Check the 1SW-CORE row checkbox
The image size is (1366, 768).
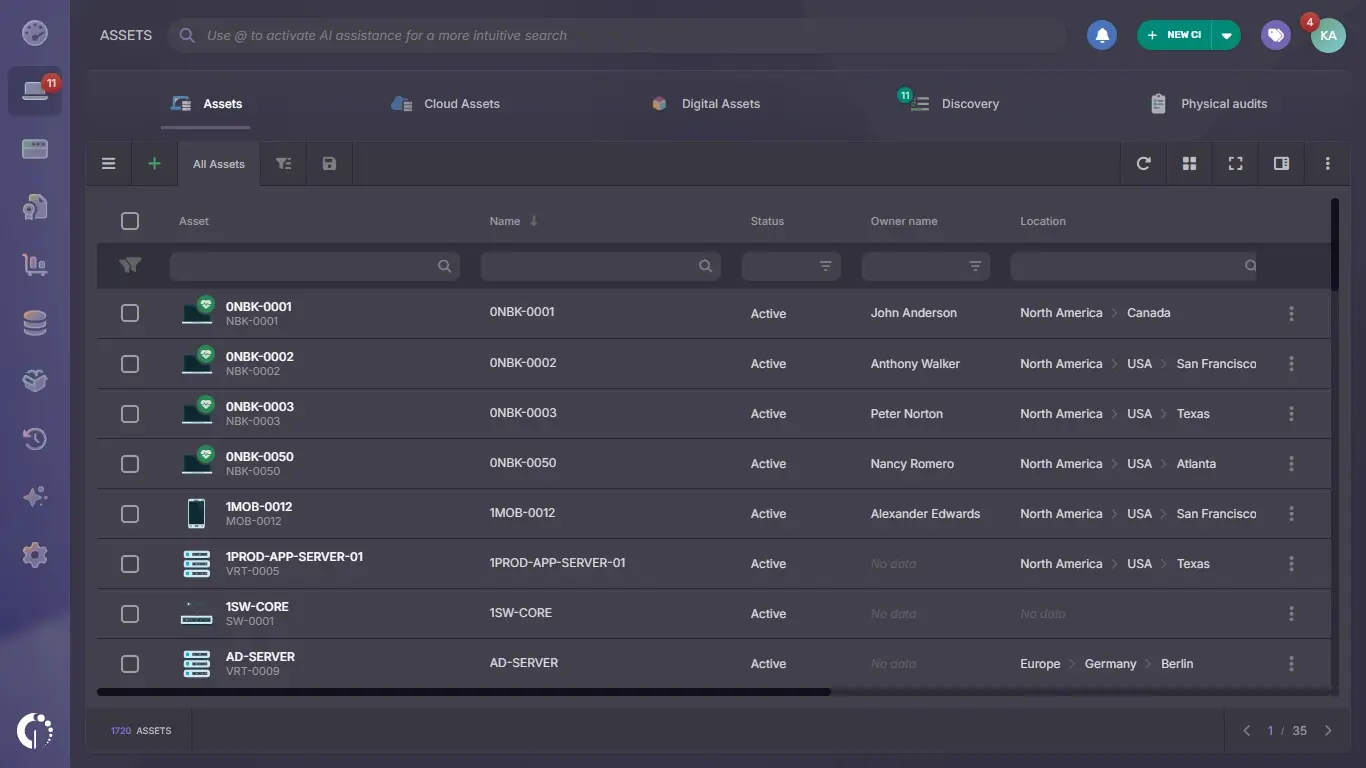[x=130, y=613]
